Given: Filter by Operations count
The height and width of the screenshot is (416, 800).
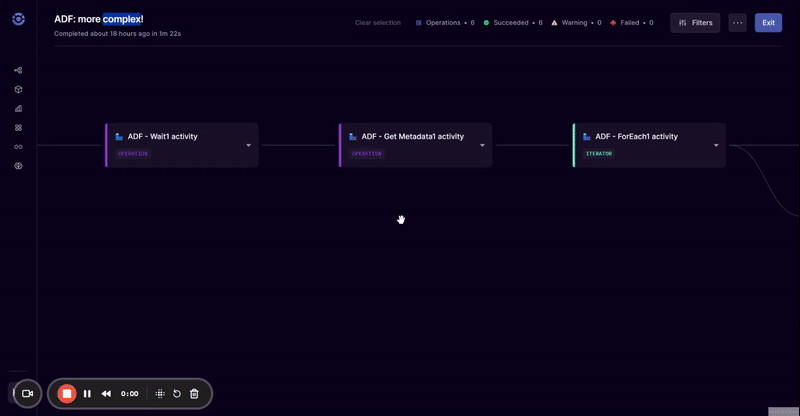Looking at the screenshot, I should point(445,23).
